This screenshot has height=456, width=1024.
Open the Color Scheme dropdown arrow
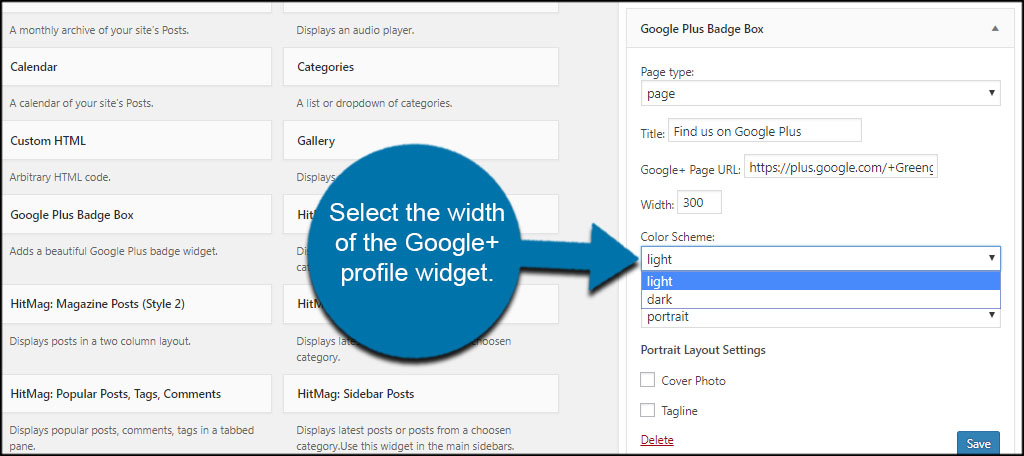pyautogui.click(x=991, y=259)
